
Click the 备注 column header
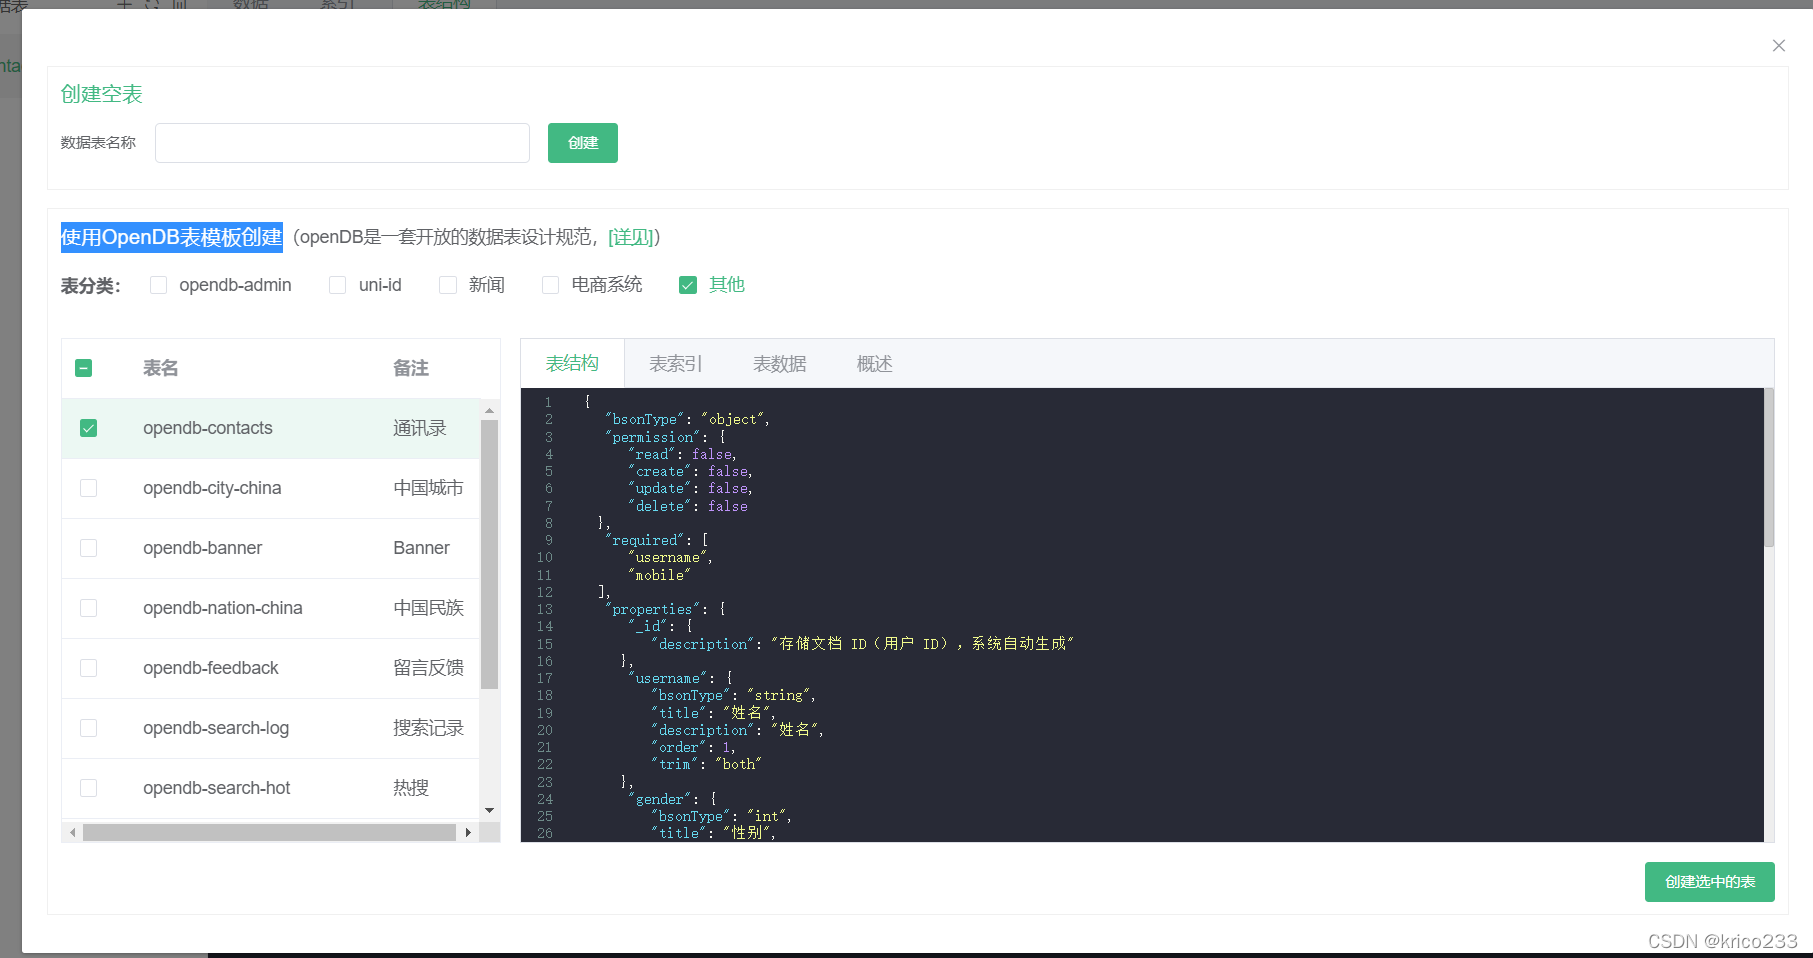[411, 368]
